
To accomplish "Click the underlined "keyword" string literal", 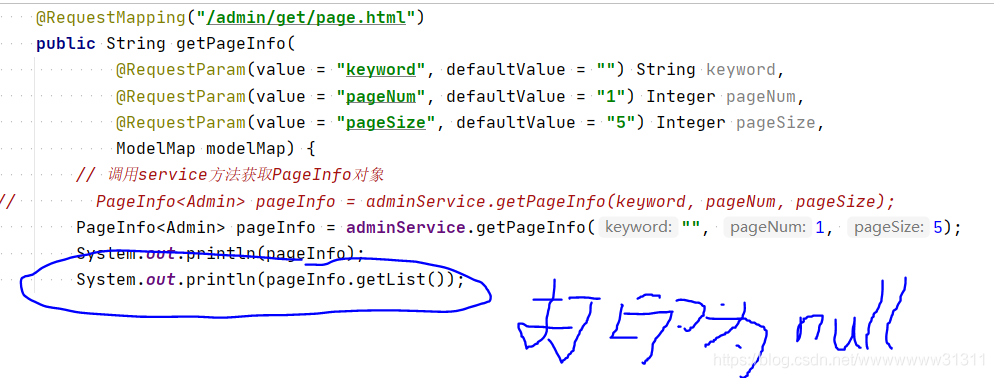I will click(381, 69).
